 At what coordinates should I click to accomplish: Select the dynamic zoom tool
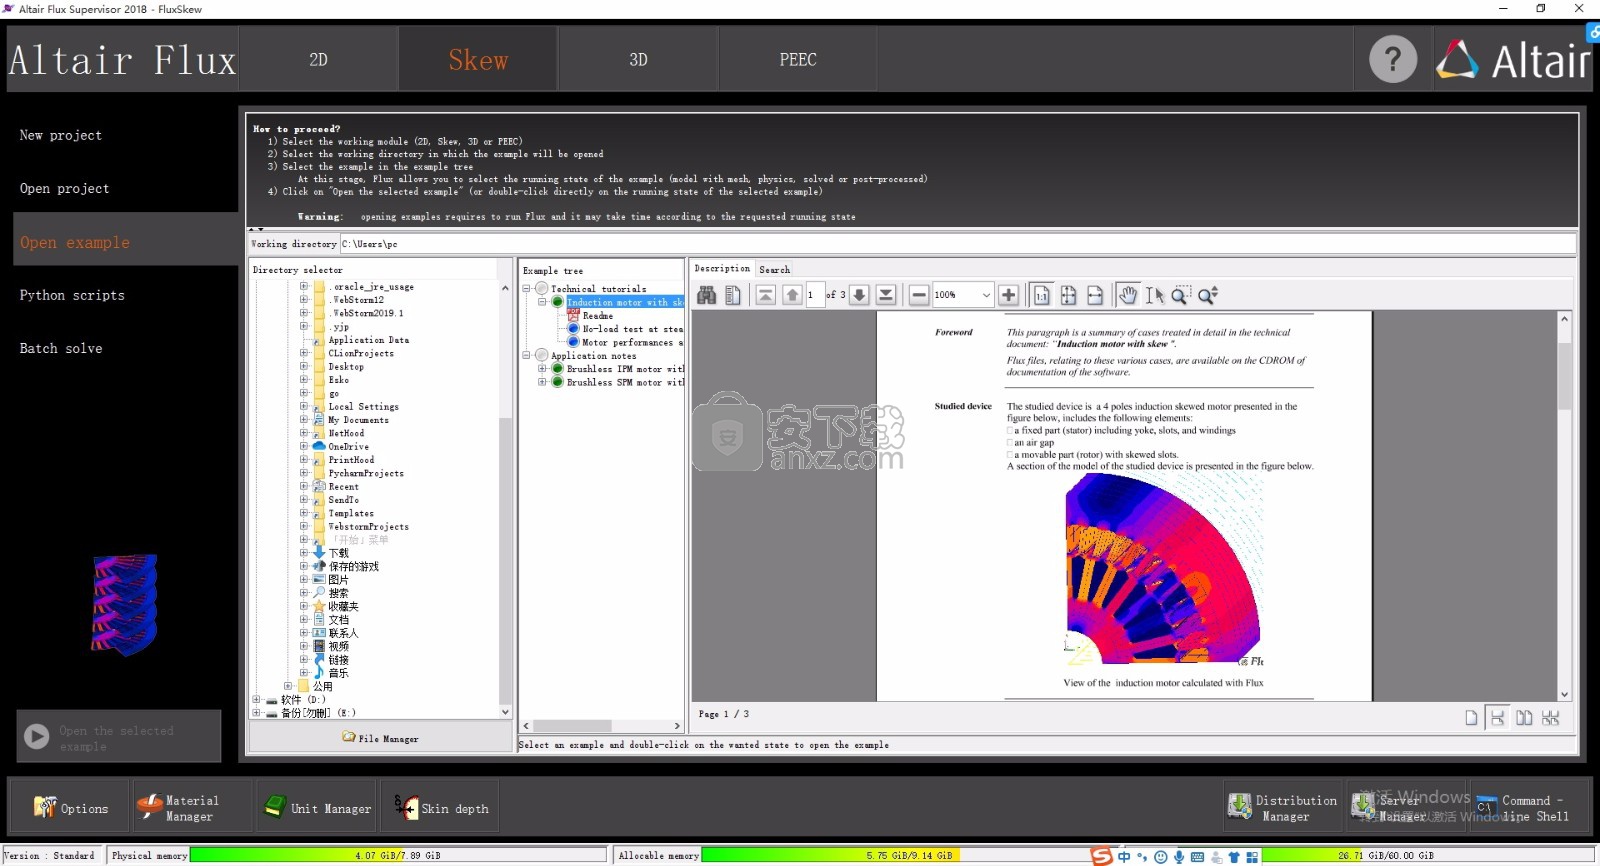click(x=1208, y=295)
